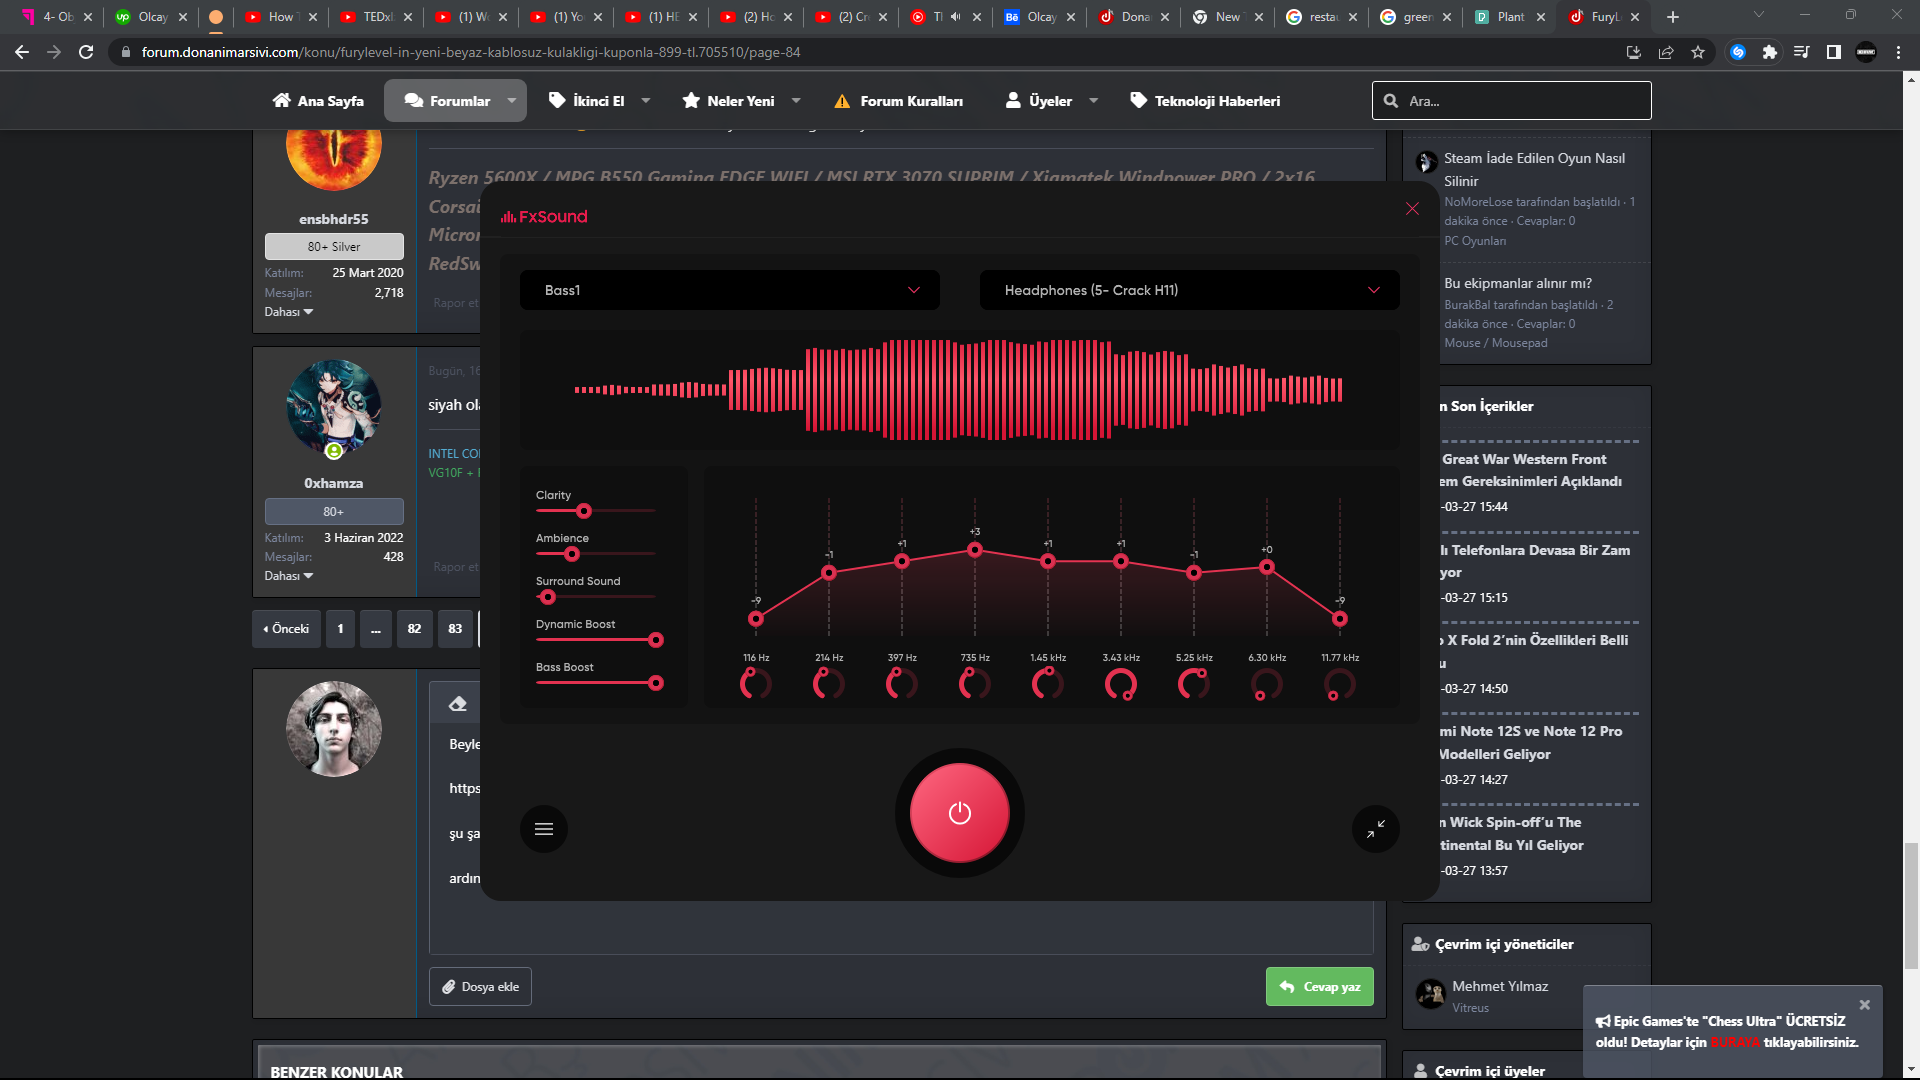
Task: Open FxSound hamburger menu
Action: [544, 829]
